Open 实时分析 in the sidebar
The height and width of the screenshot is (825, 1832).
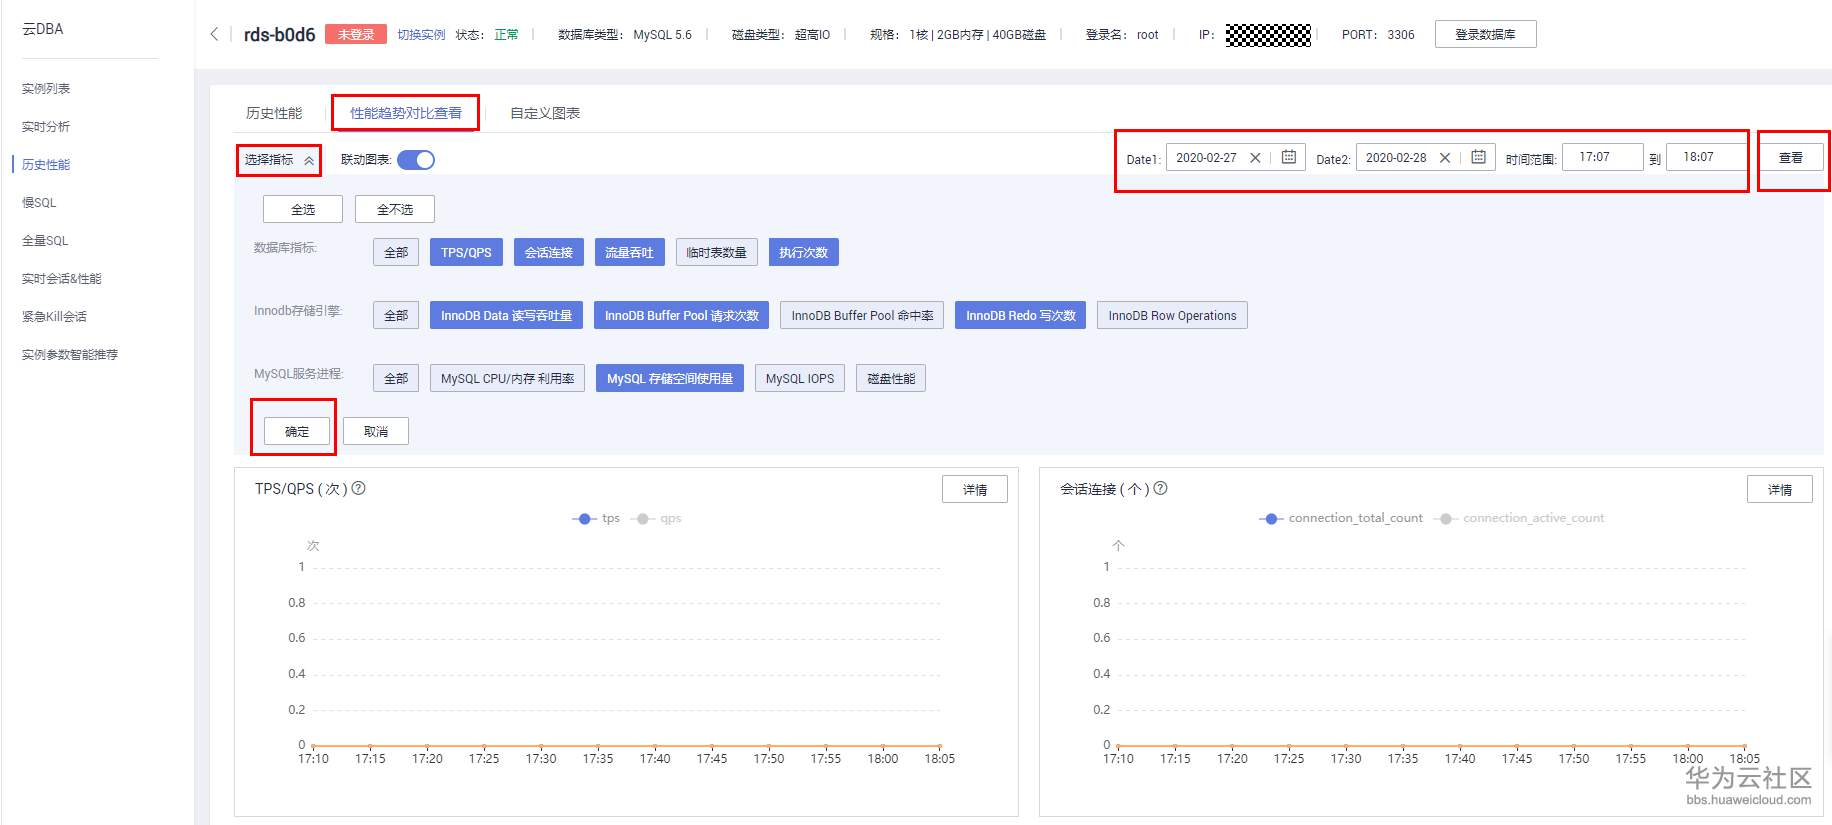click(46, 126)
